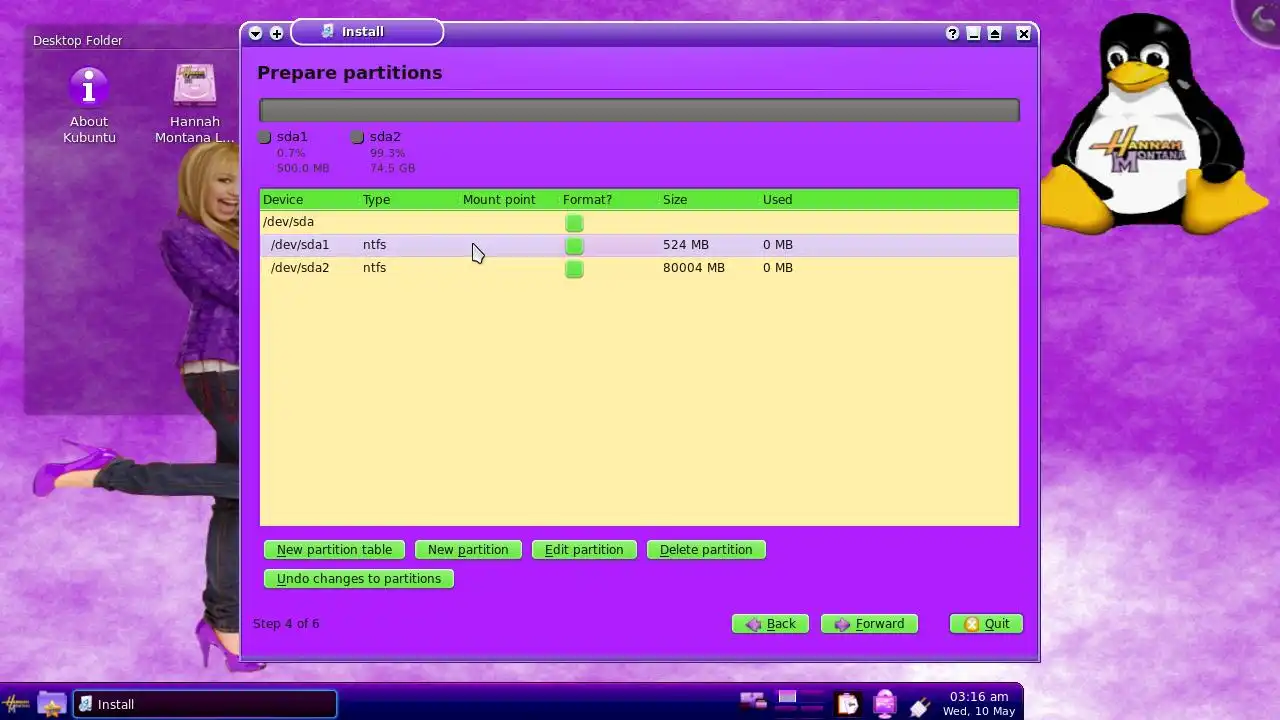
Task: Click the pink monitor tray icon
Action: coord(884,704)
